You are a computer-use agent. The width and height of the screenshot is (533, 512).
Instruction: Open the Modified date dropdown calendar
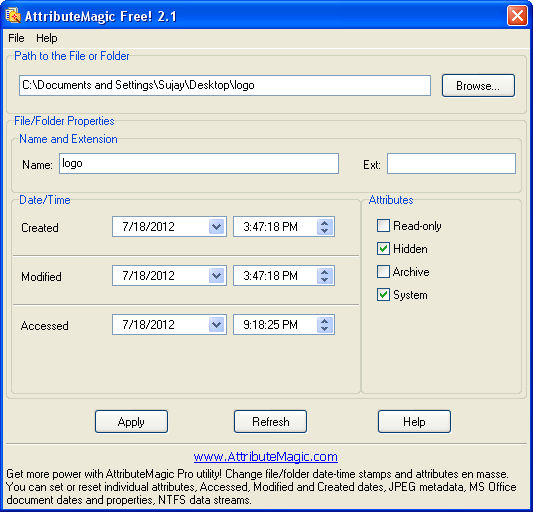coord(217,275)
